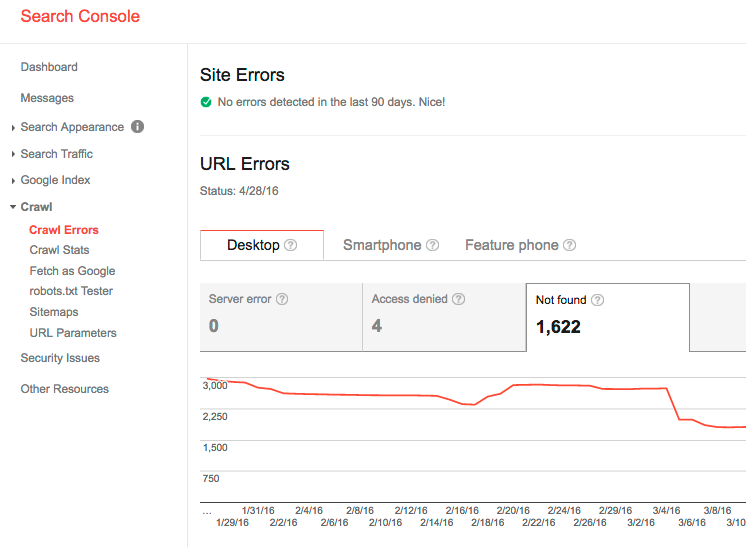
Task: Open Security Issues
Action: click(x=60, y=358)
